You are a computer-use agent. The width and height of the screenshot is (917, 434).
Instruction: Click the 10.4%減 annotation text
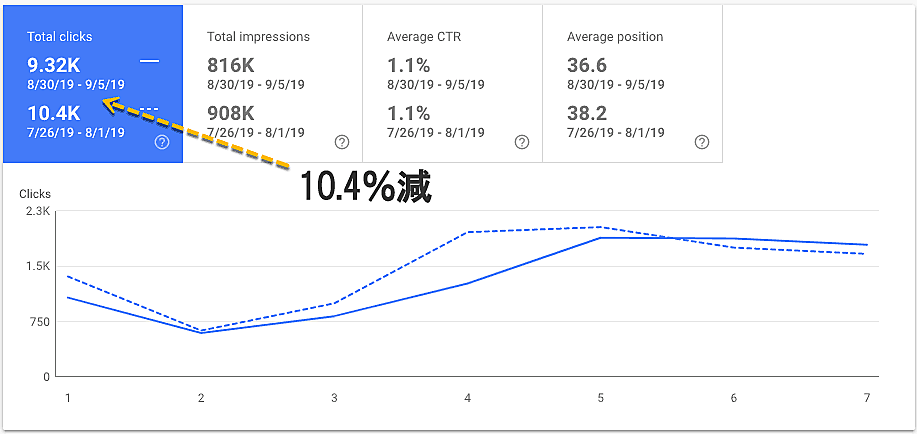tap(366, 187)
